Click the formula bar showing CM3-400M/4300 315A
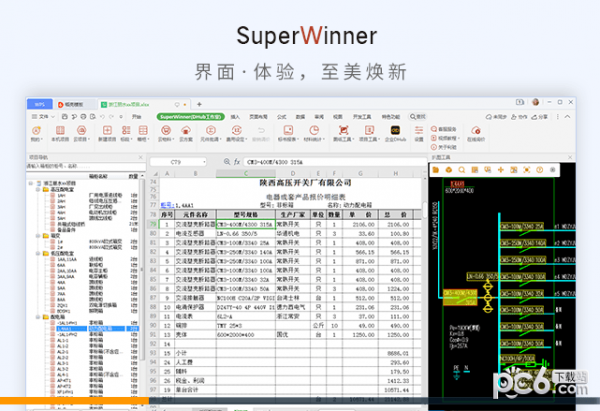The width and height of the screenshot is (600, 411). (335, 162)
